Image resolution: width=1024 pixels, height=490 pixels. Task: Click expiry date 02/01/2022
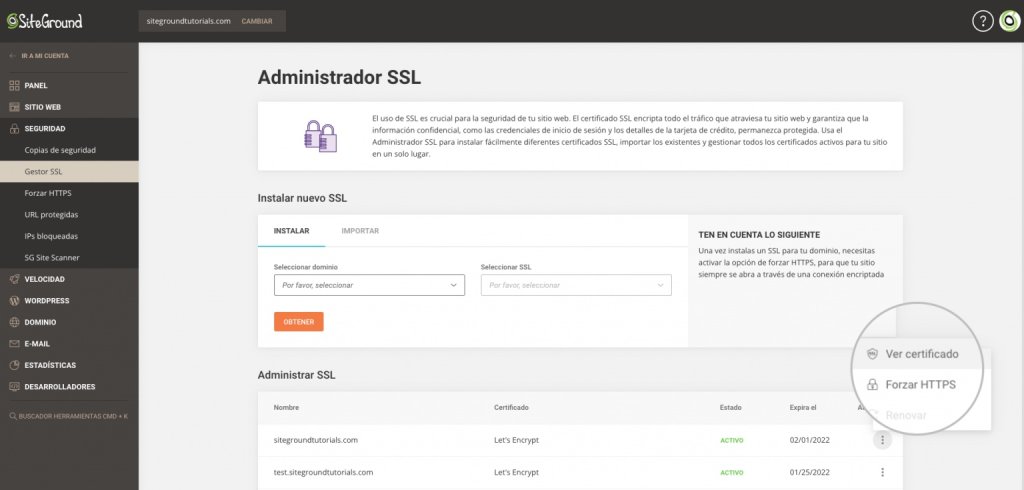click(809, 440)
